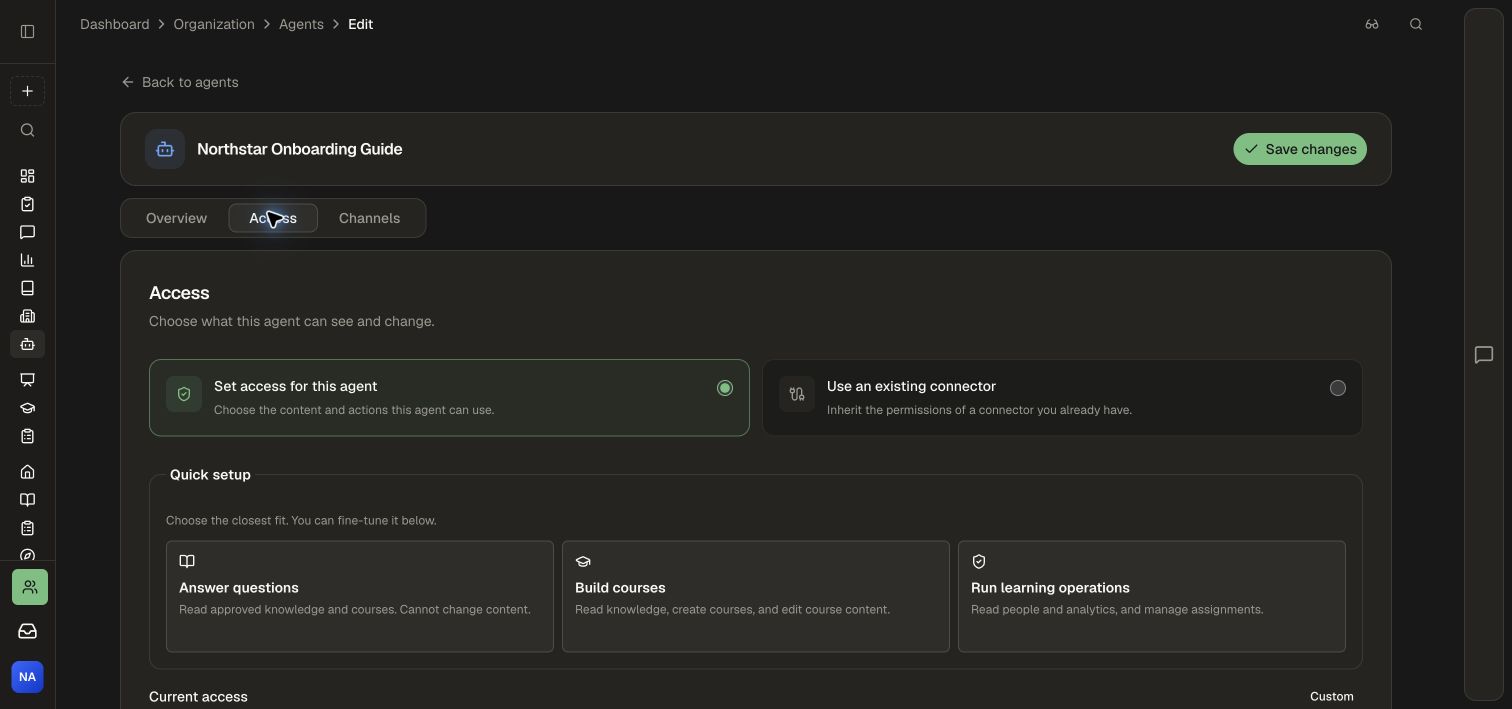Open search from the sidebar magnifier

(27, 130)
